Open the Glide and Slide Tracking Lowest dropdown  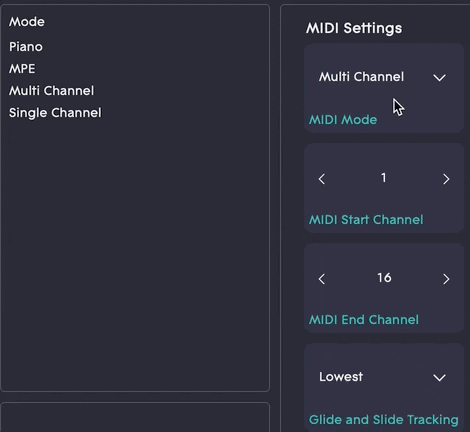tap(383, 377)
